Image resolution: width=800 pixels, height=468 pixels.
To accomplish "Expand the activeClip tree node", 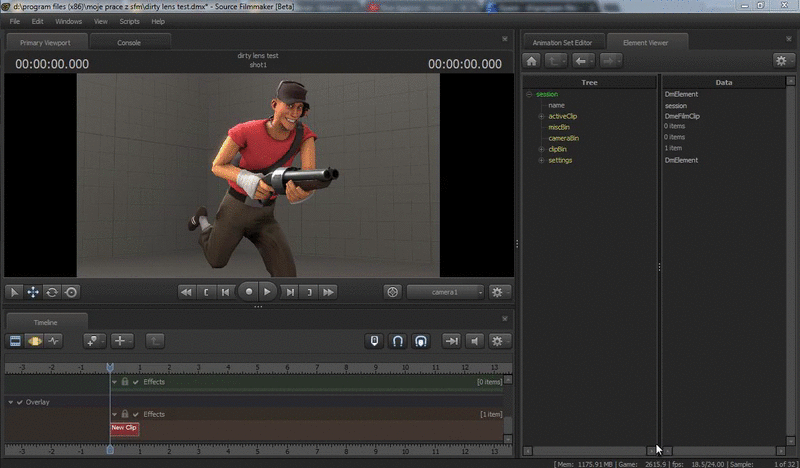I will coord(541,116).
